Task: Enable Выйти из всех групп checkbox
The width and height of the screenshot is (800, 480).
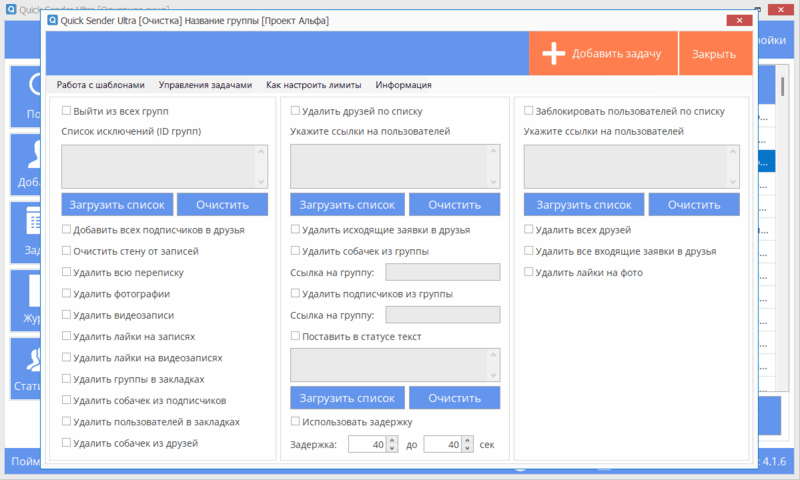Action: click(x=66, y=111)
